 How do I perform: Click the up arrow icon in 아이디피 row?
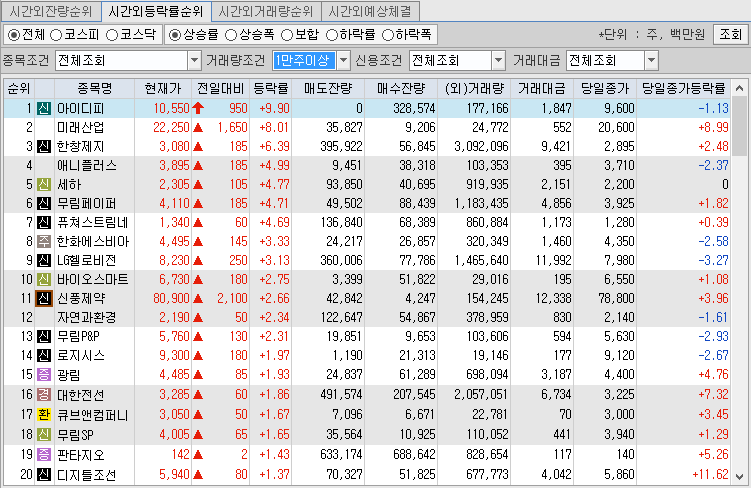(x=198, y=108)
